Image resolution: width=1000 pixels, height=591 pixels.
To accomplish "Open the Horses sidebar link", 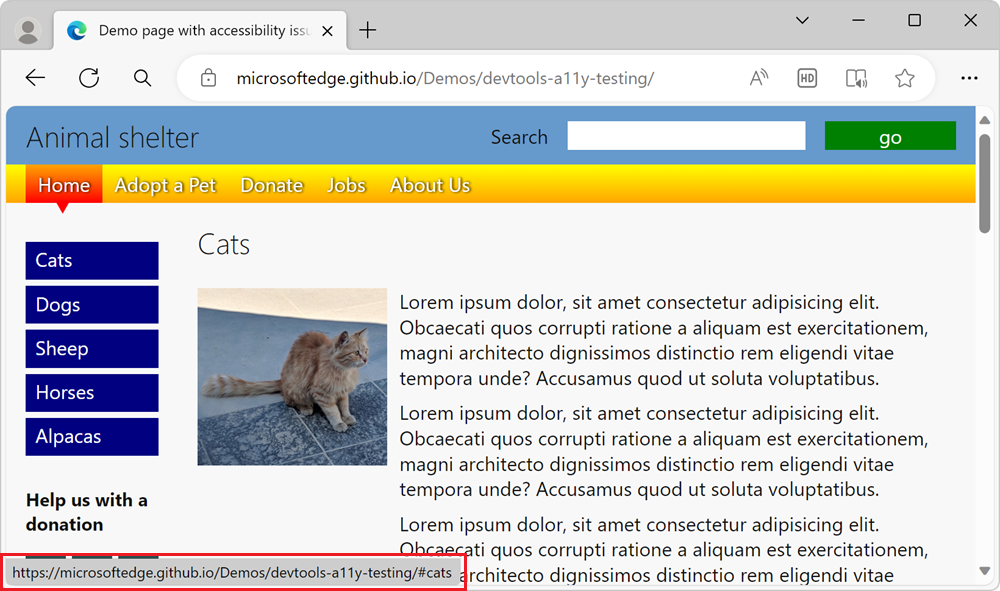I will click(x=92, y=393).
